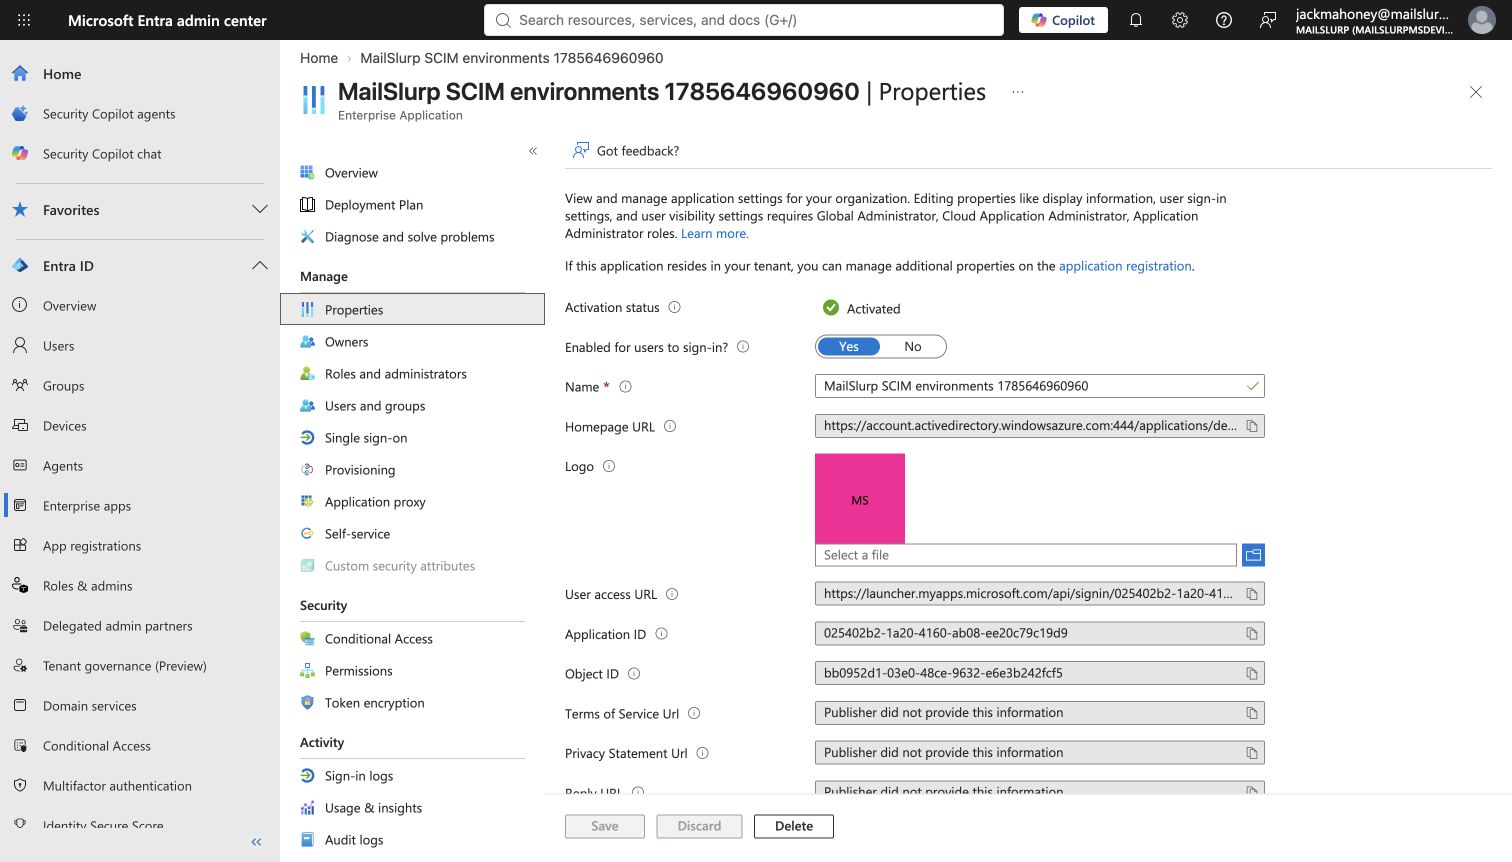1512x862 pixels.
Task: Expand the Favorites section
Action: (x=260, y=210)
